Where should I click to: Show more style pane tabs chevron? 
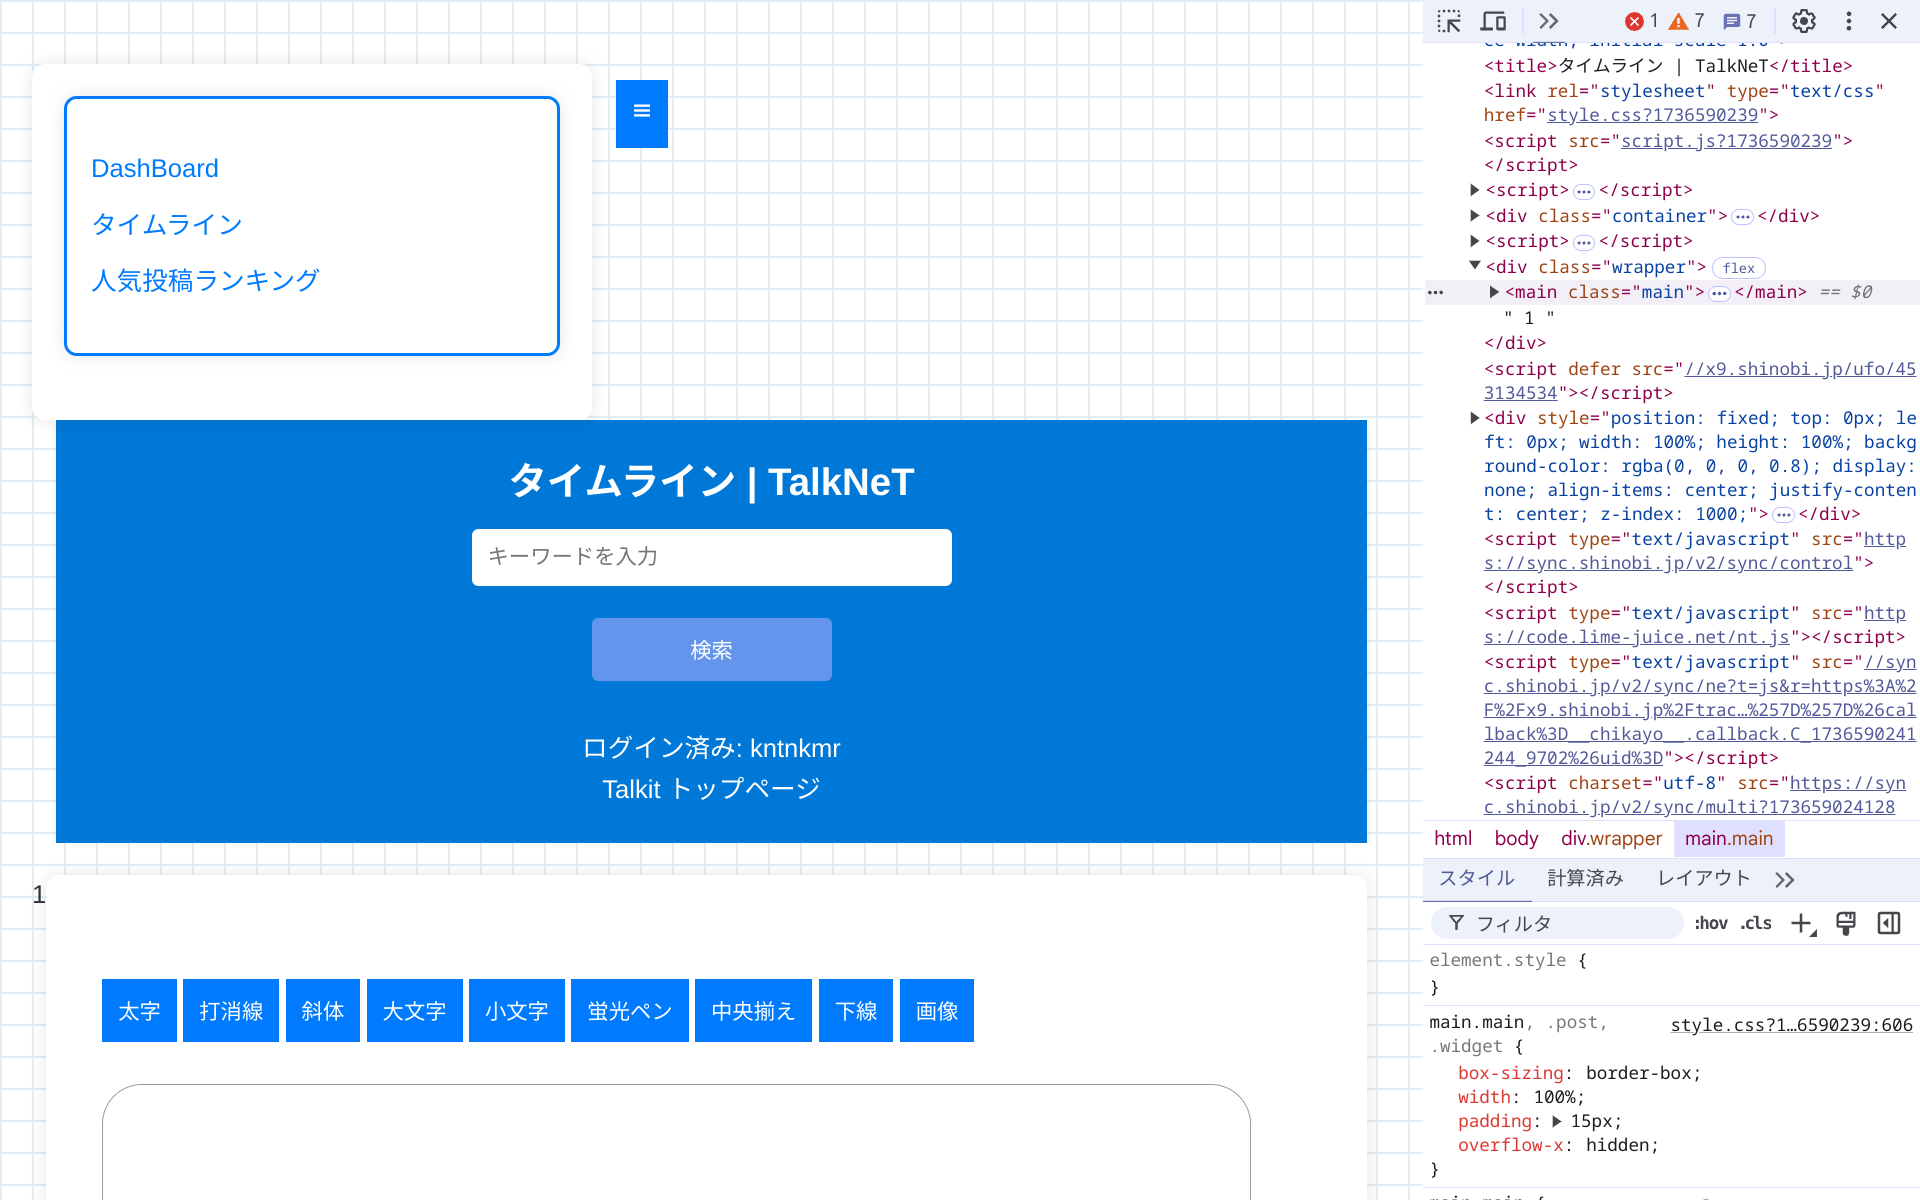click(1785, 880)
